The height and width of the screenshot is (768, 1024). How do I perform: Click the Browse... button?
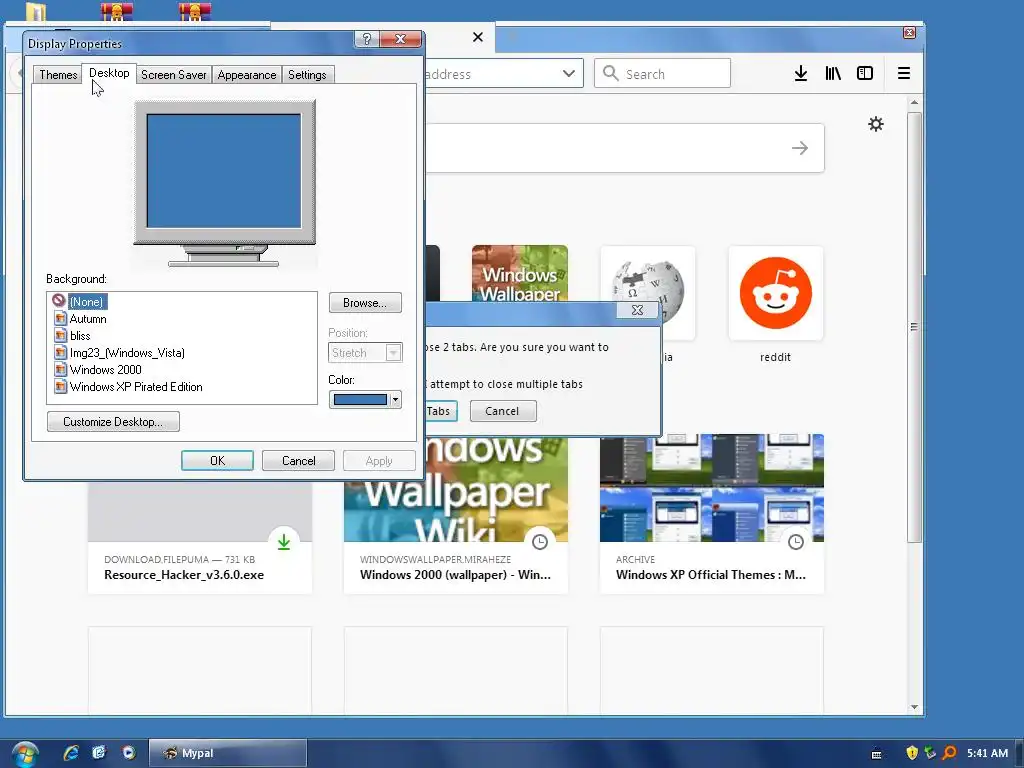click(365, 303)
